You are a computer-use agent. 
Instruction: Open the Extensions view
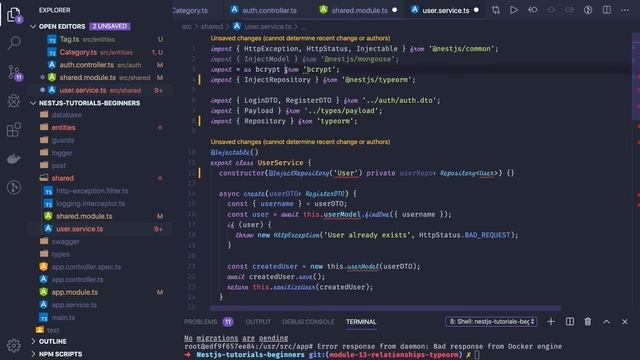(x=14, y=130)
